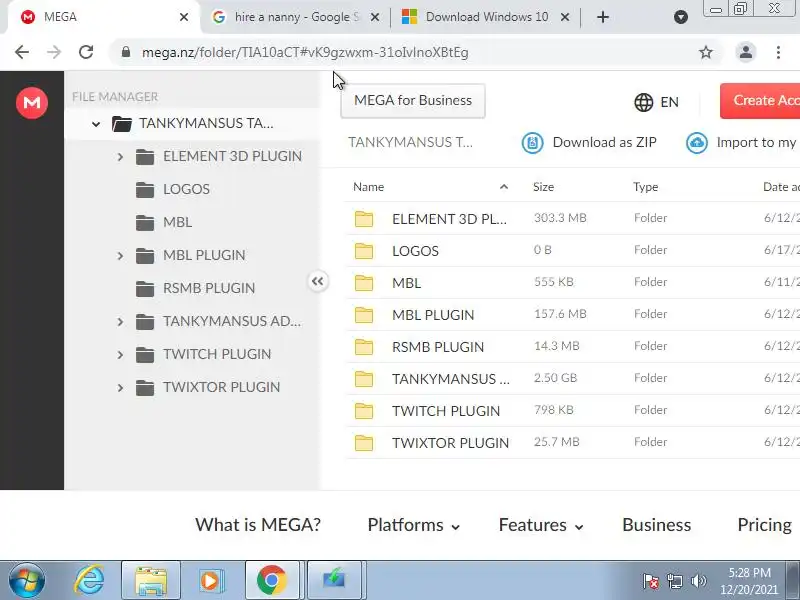The height and width of the screenshot is (600, 800).
Task: Sort files by the Size column
Action: tap(543, 187)
